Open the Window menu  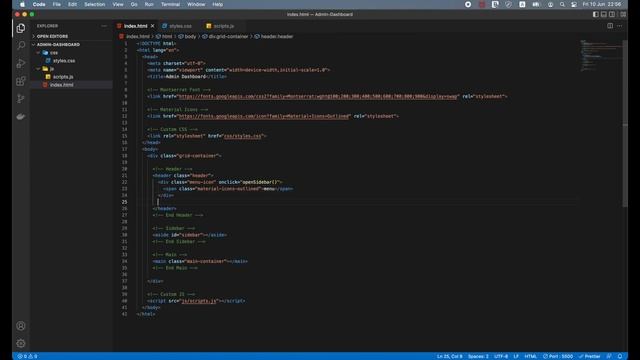coord(196,4)
